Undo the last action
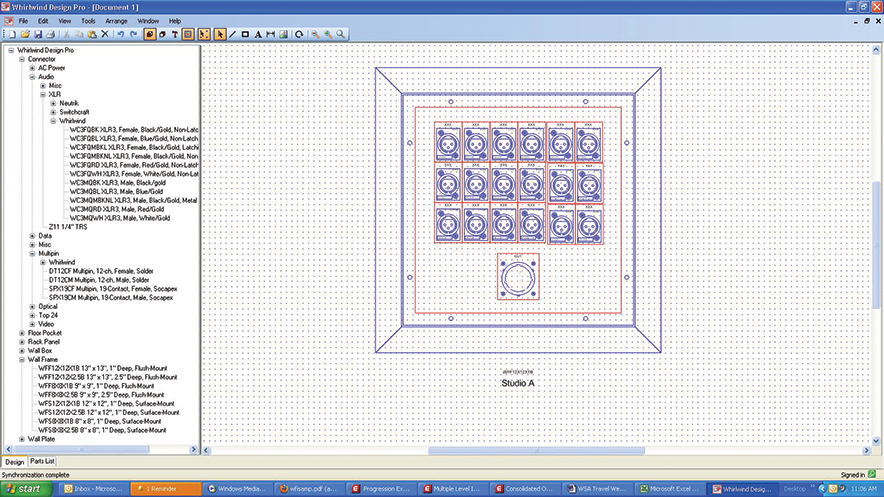This screenshot has width=884, height=497. click(121, 34)
